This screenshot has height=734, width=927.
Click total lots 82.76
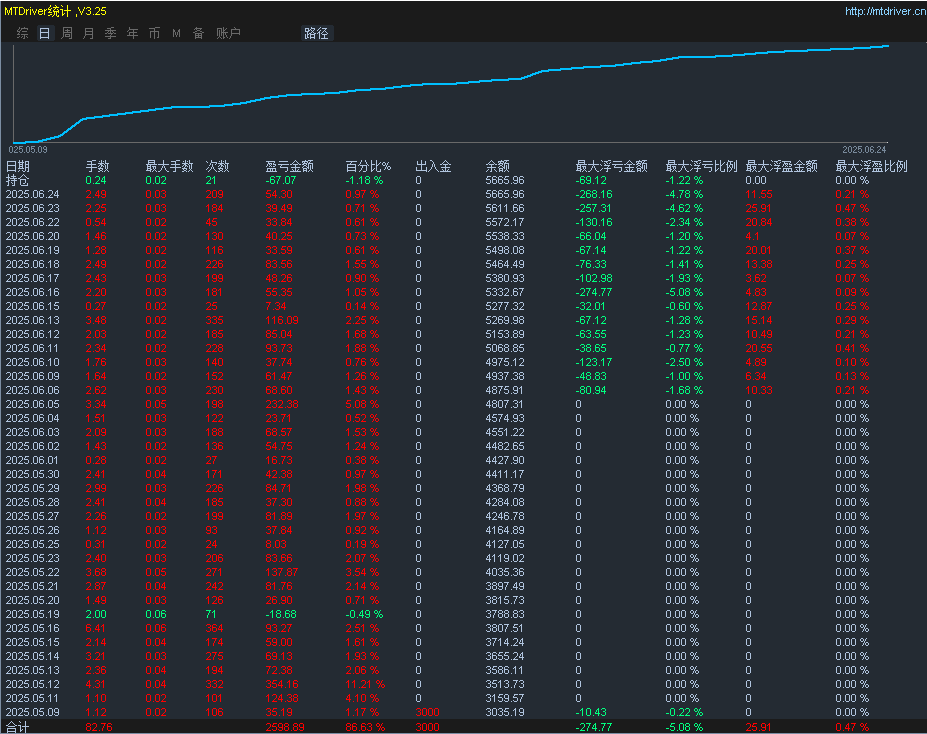[99, 727]
